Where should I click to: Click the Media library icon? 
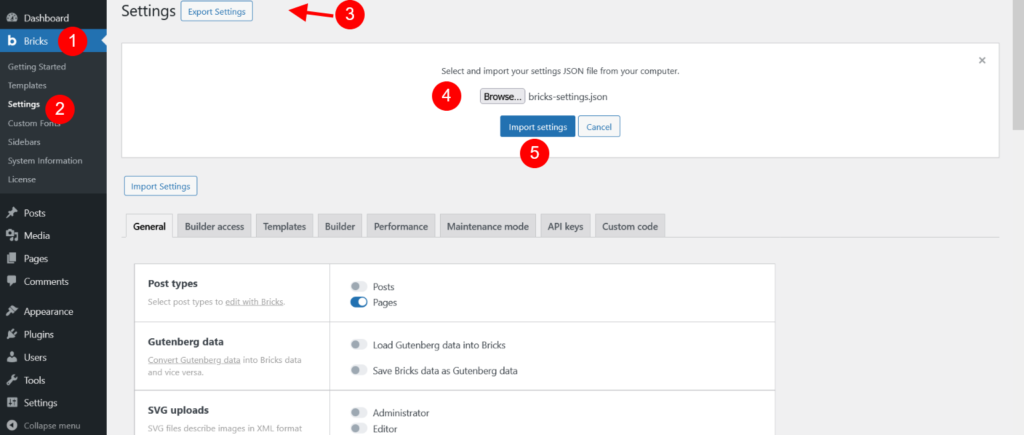(12, 236)
